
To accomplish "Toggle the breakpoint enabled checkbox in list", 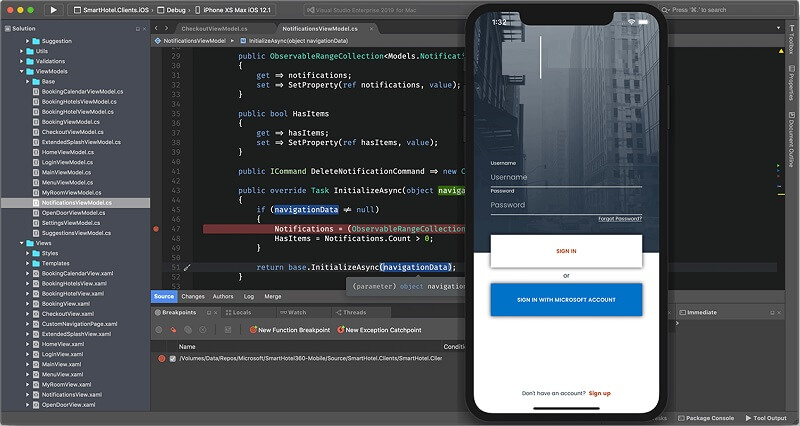I will (172, 358).
